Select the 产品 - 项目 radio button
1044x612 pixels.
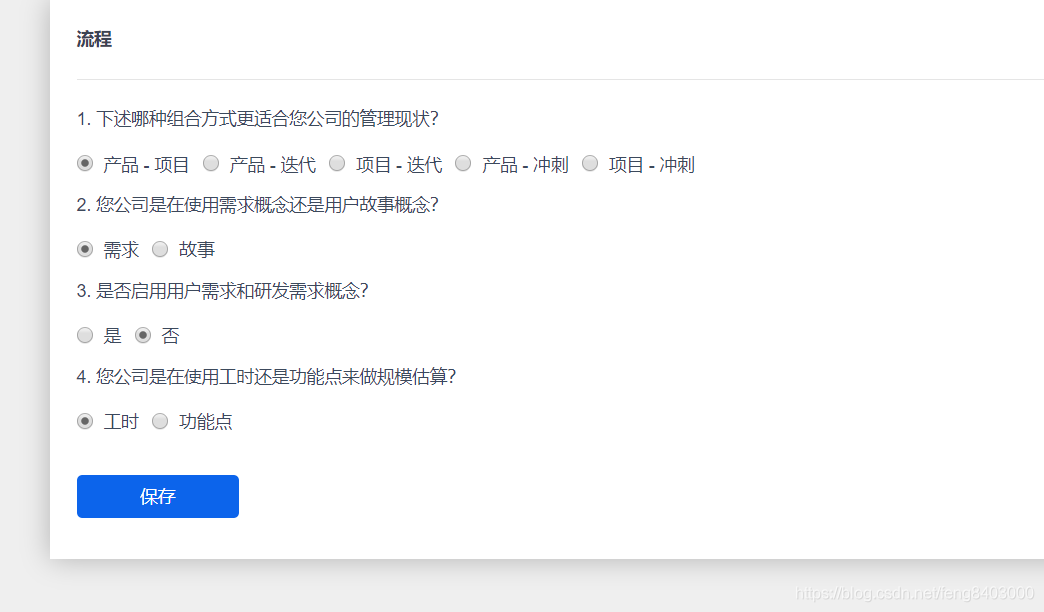click(85, 163)
